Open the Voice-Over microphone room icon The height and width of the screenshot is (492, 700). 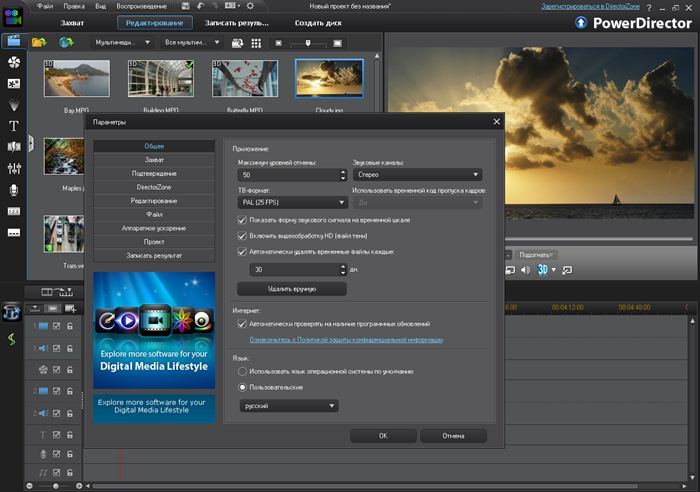click(14, 189)
